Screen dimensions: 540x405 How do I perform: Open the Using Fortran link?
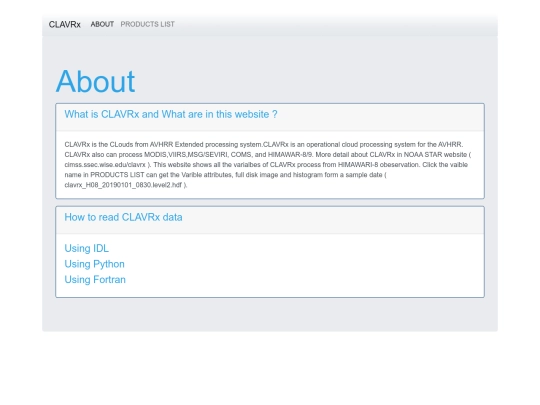pos(95,280)
